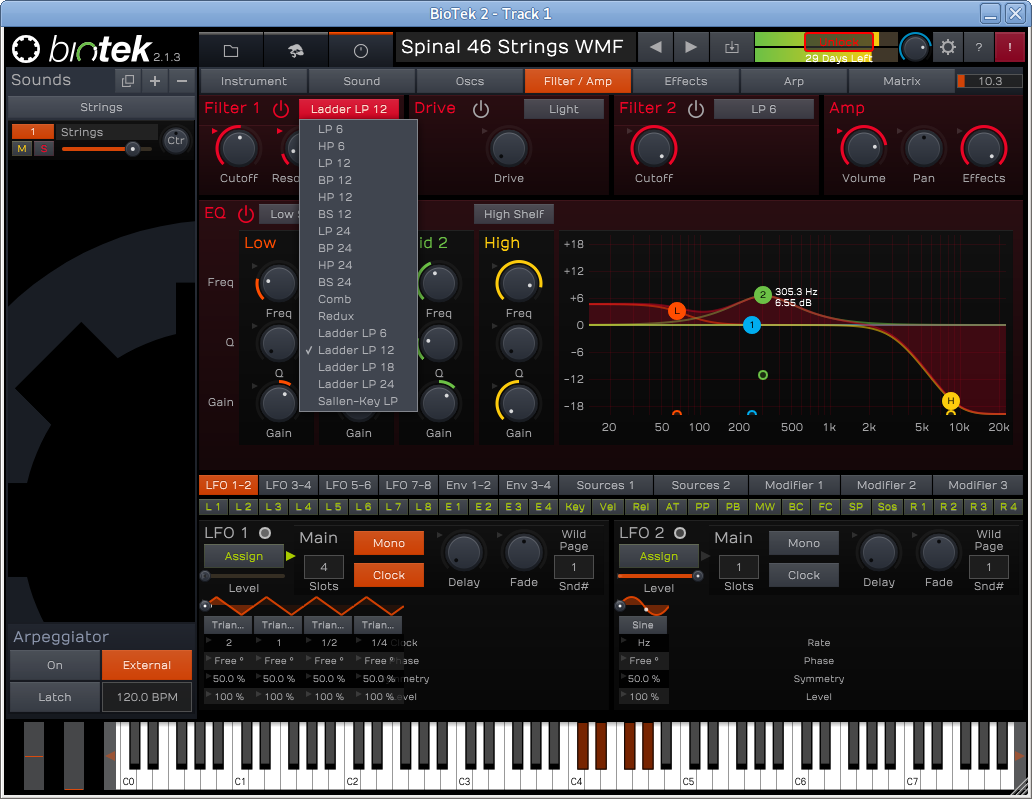The image size is (1032, 799).
Task: Open the Strings category selector
Action: pyautogui.click(x=101, y=107)
